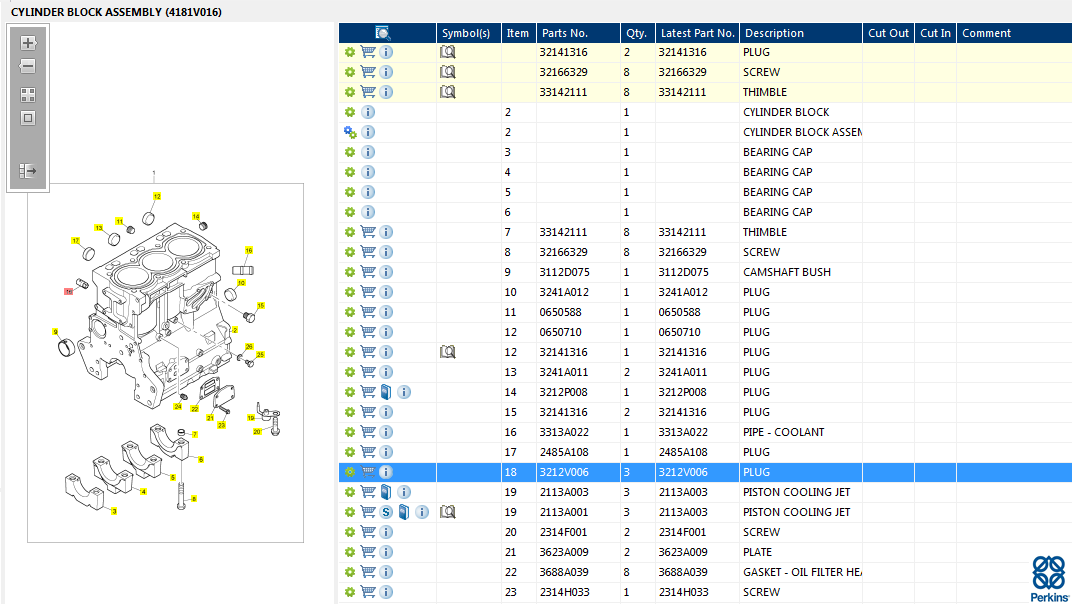1072x604 pixels.
Task: Sort by Symbol(s) column header
Action: (468, 33)
